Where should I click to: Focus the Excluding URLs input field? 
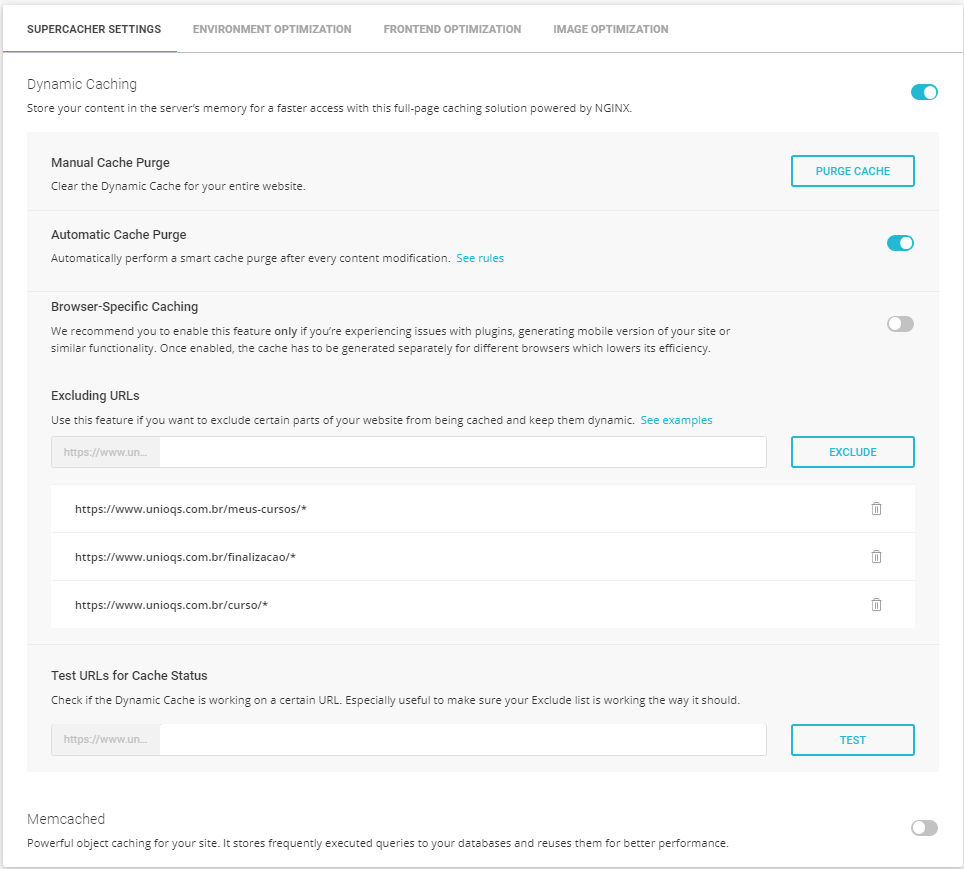[x=462, y=452]
